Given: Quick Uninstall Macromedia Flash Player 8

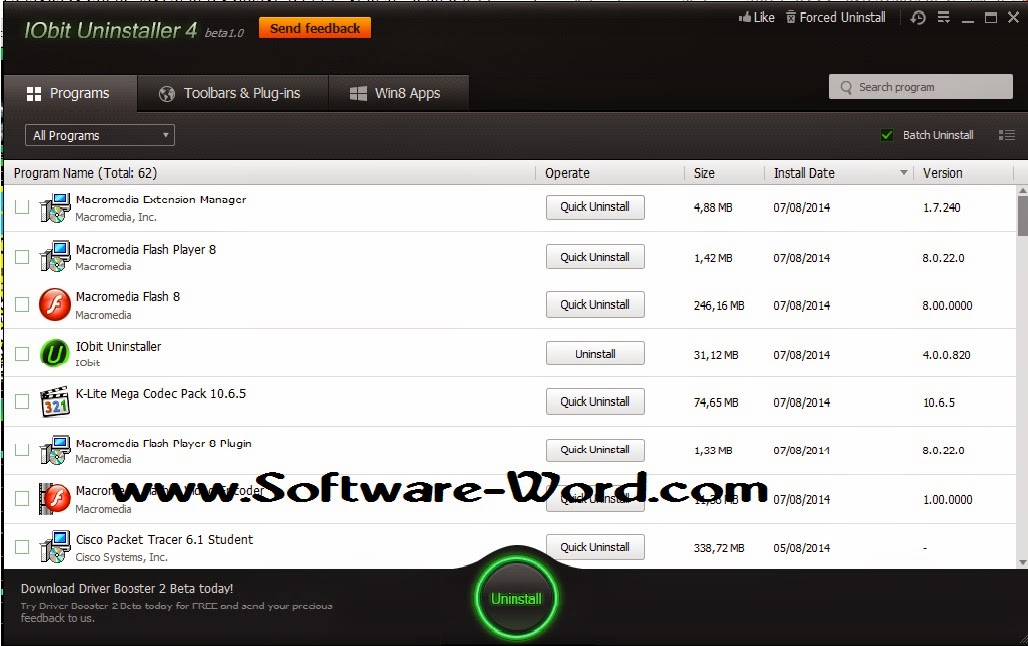Looking at the screenshot, I should pos(595,257).
